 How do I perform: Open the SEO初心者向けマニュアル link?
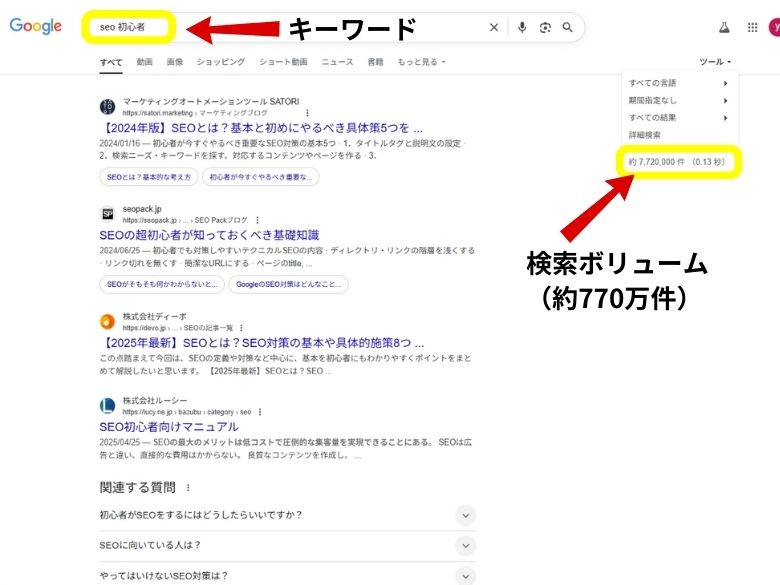point(169,427)
